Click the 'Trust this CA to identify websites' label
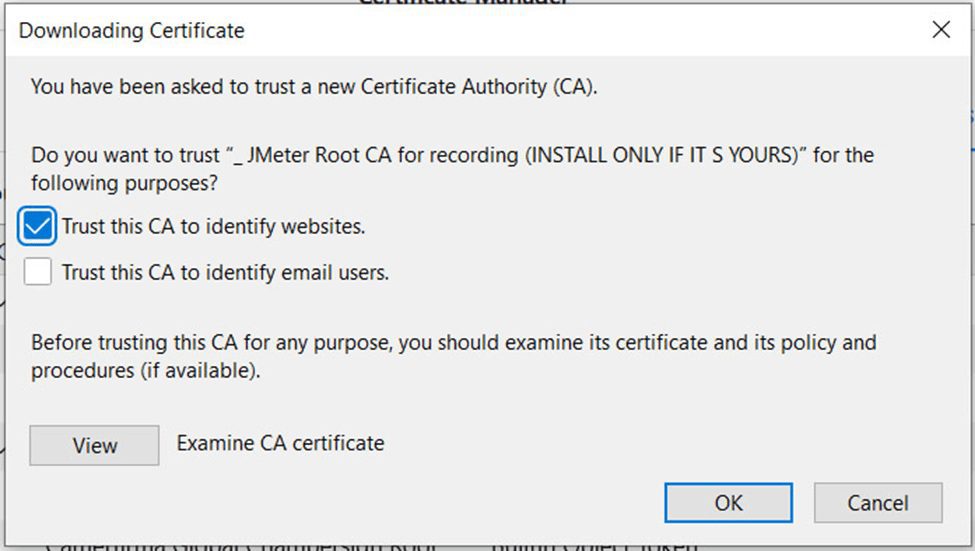Viewport: 975px width, 551px height. (x=213, y=226)
